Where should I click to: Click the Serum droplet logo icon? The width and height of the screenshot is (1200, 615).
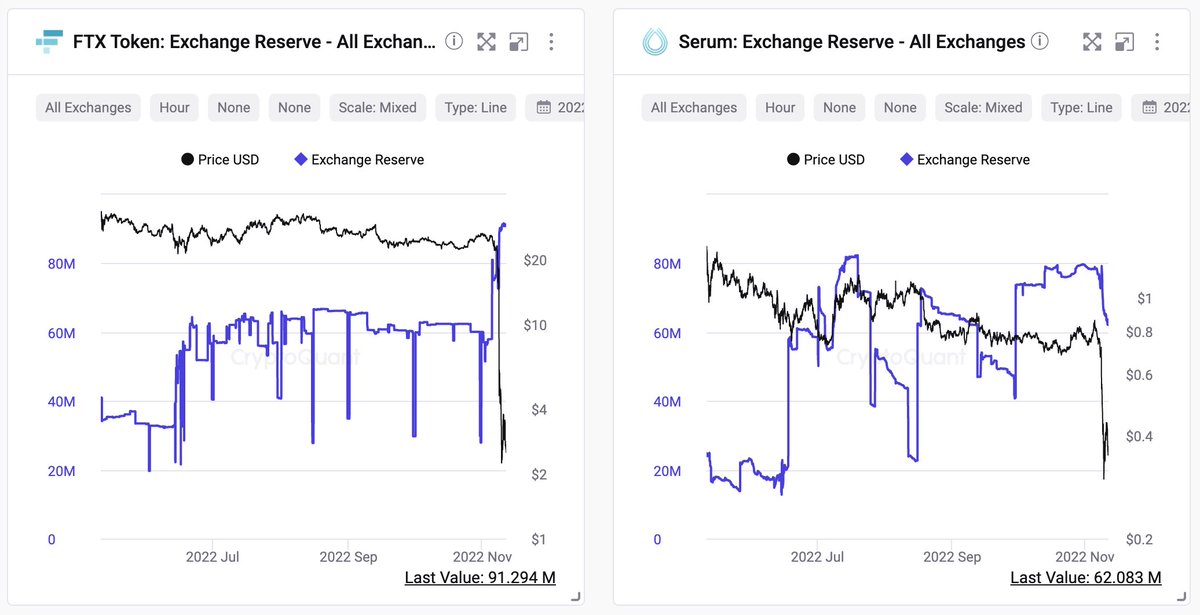654,41
